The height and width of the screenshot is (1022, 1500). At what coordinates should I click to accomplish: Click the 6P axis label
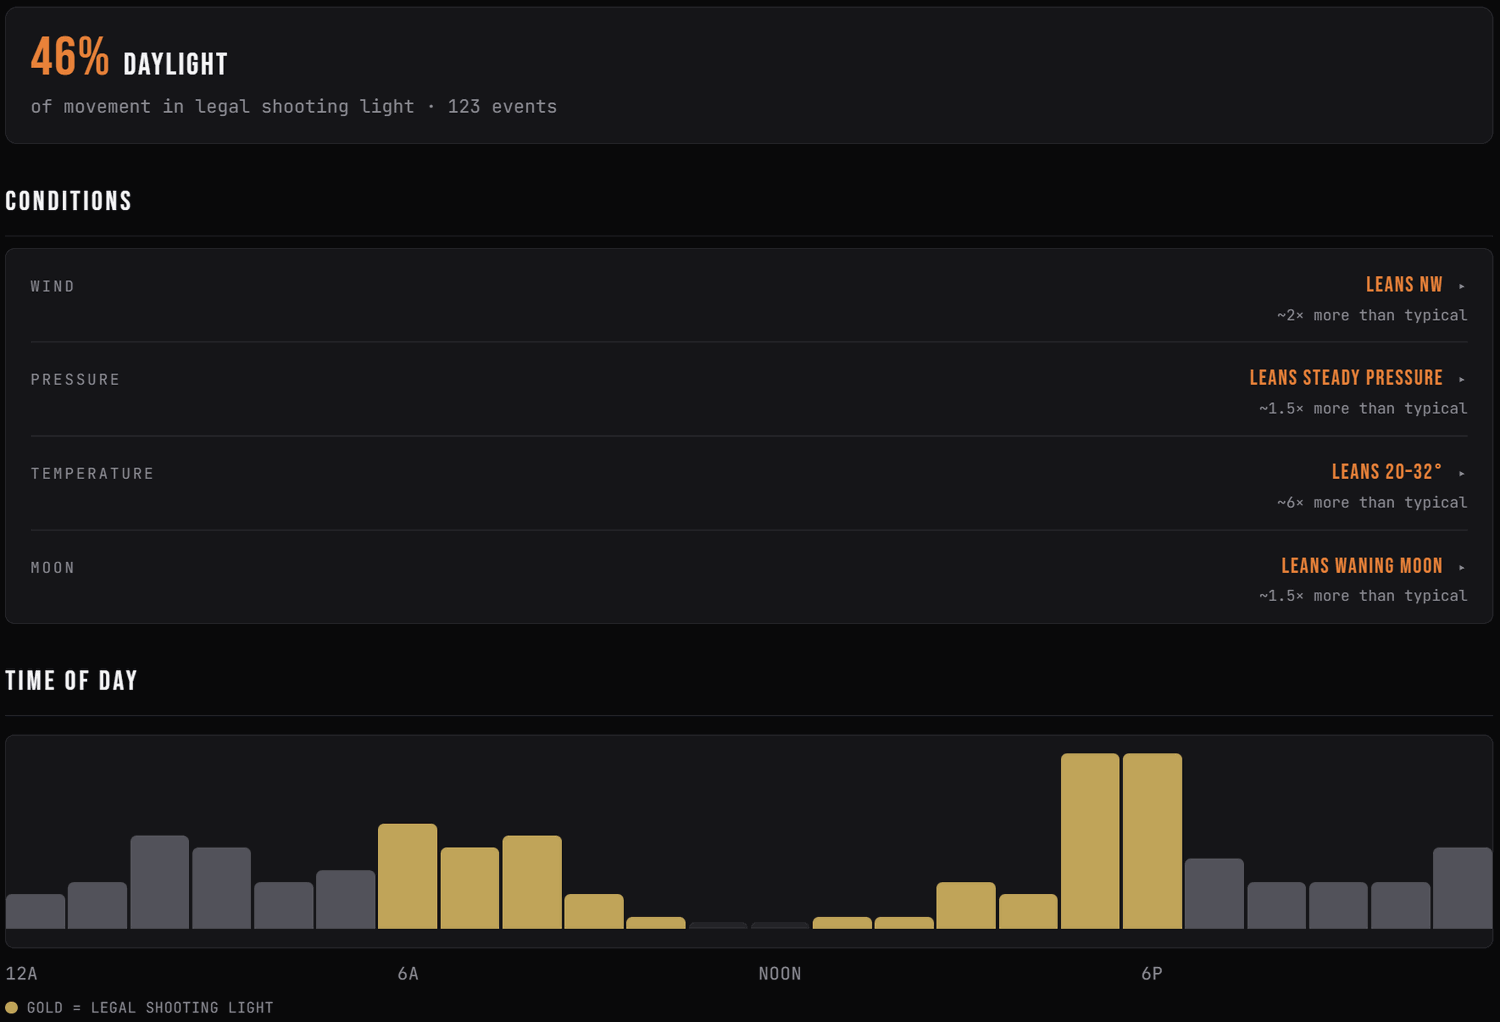pyautogui.click(x=1152, y=974)
